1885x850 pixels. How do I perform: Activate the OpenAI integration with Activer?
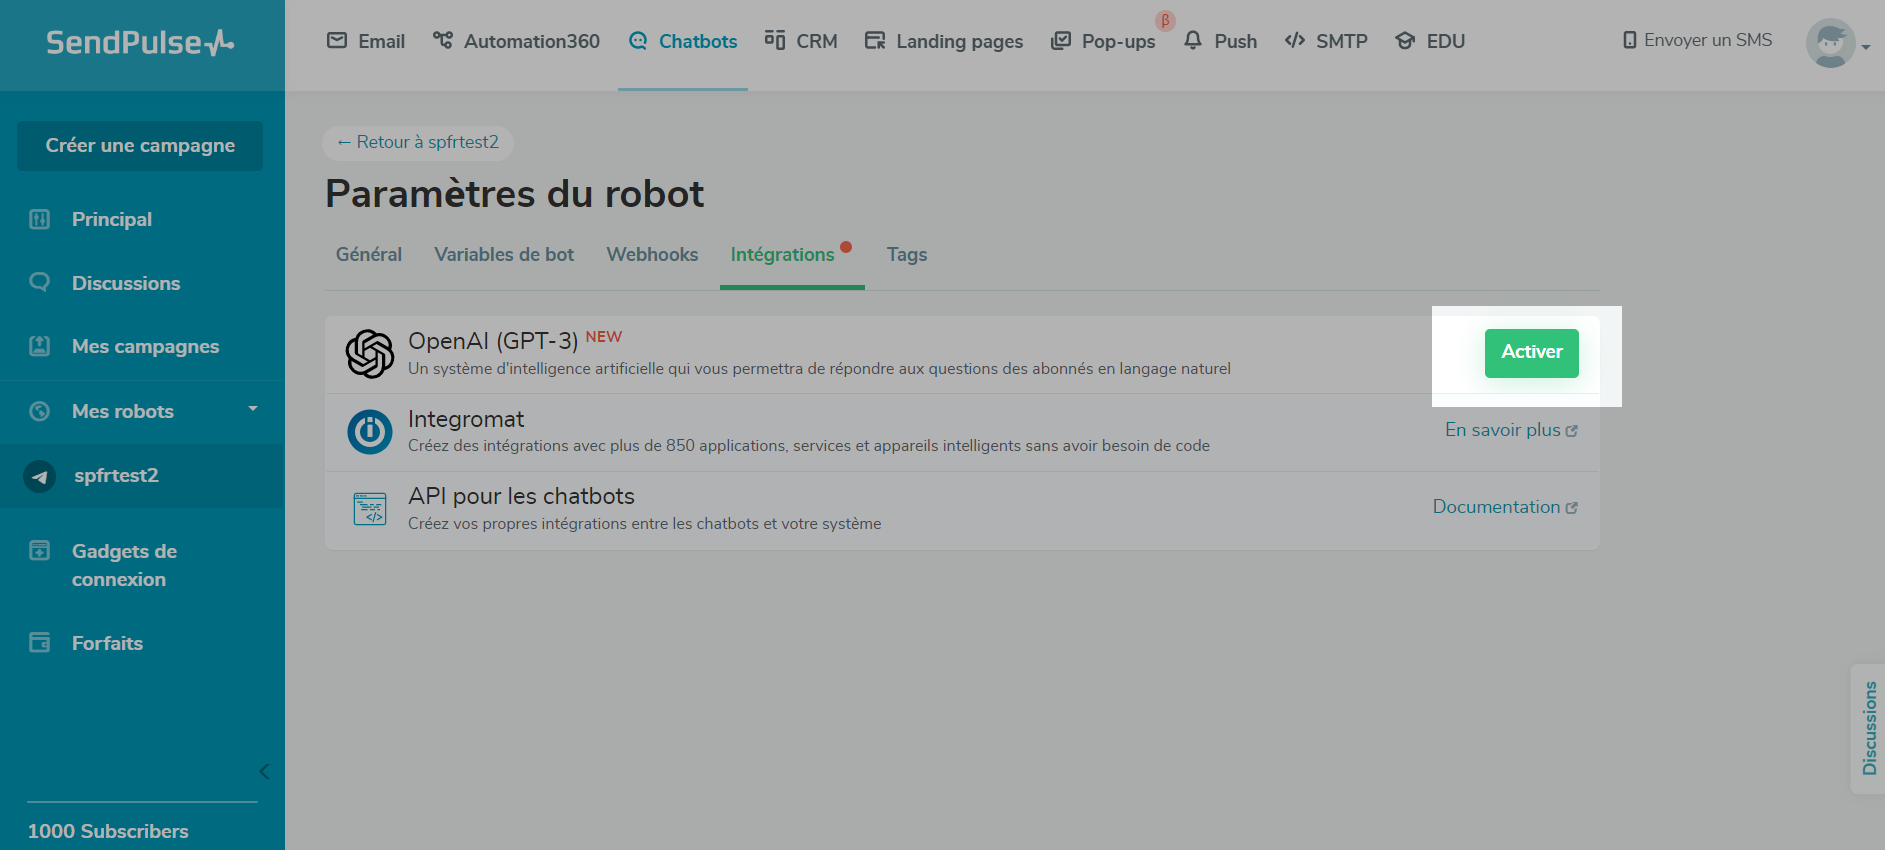click(1532, 353)
